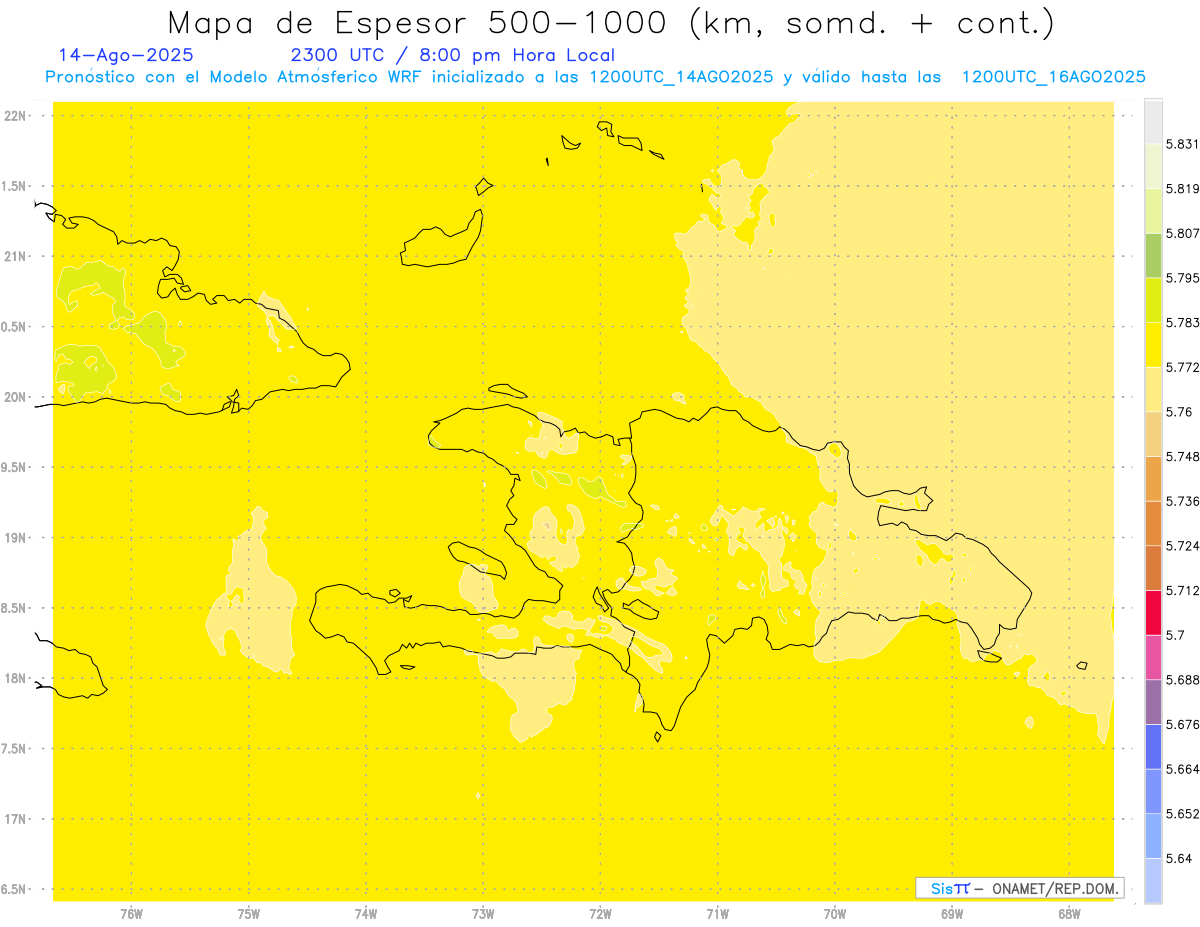Click legend value '5.748'
Viewport: 1200px width, 927px height.
coord(1182,456)
